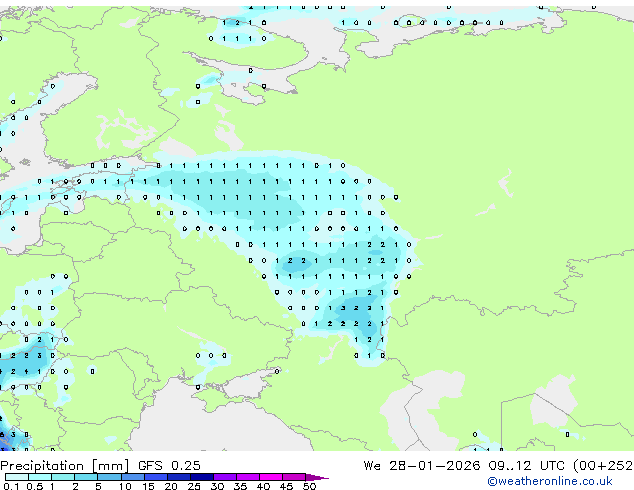Pick legend swatch between 5 and 10
634x490 pixels.
(x=109, y=477)
